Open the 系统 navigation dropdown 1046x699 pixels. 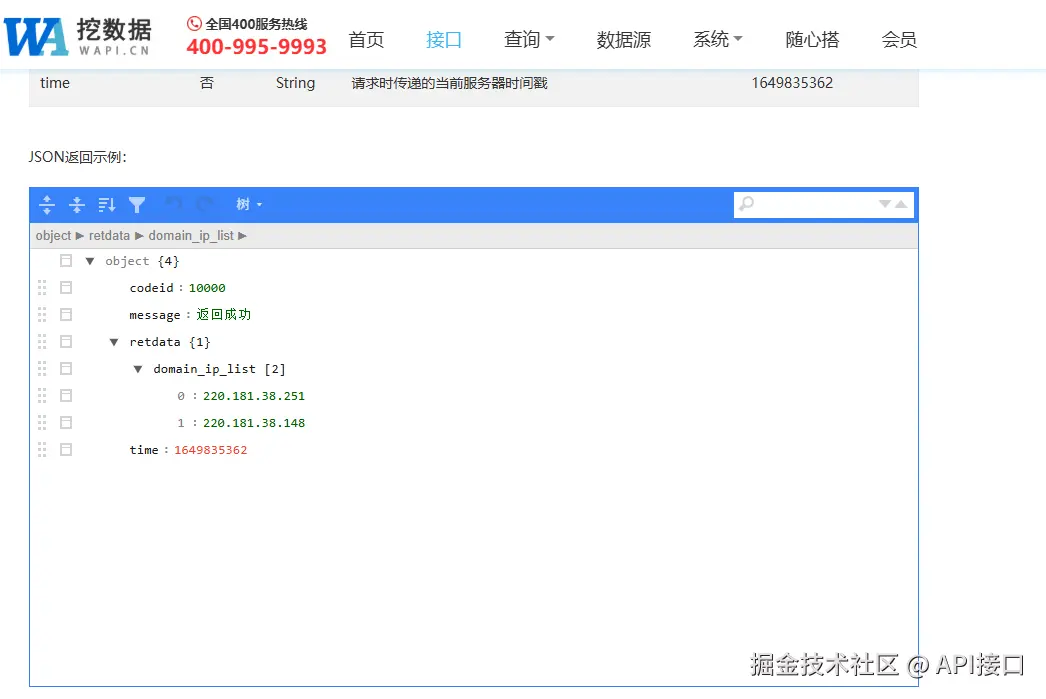pyautogui.click(x=718, y=39)
